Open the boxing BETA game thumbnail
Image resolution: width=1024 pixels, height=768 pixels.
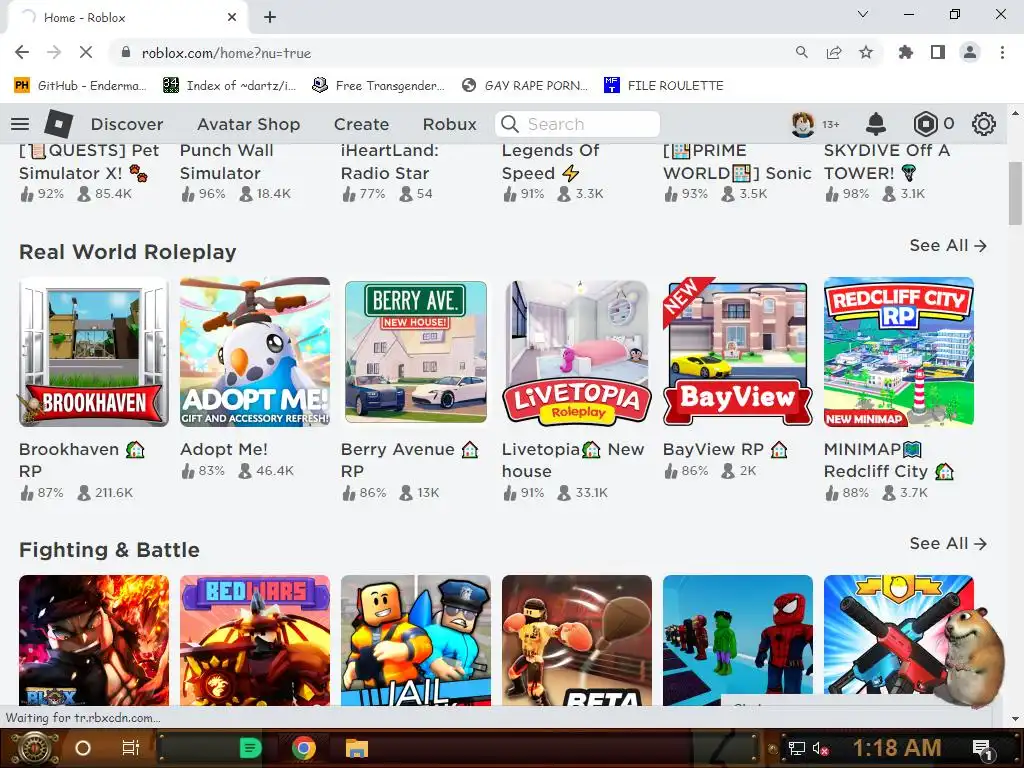(577, 640)
